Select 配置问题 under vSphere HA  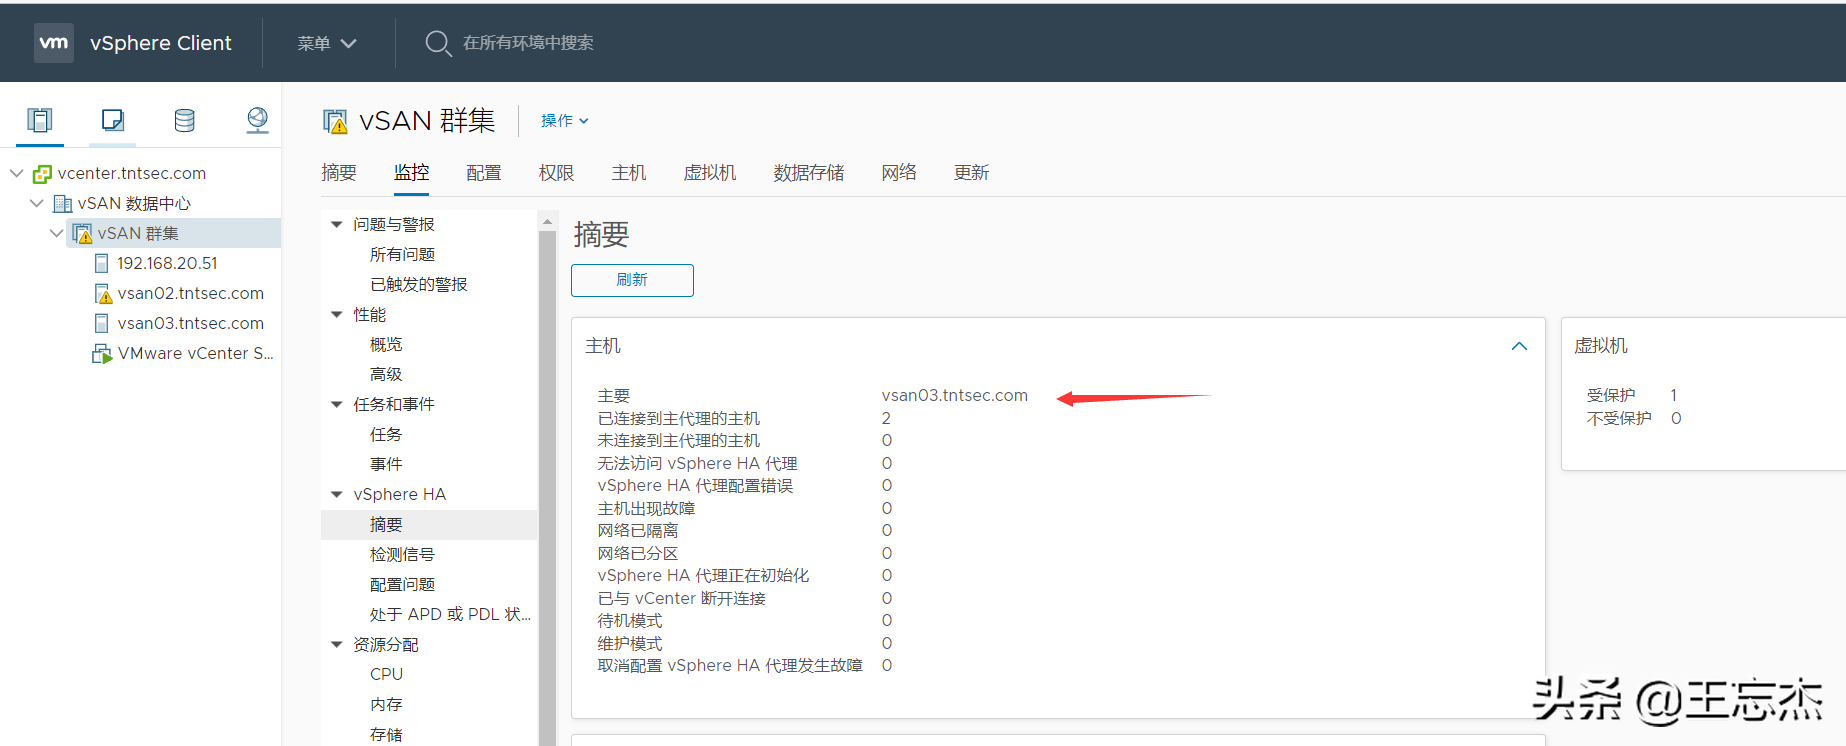(x=402, y=584)
